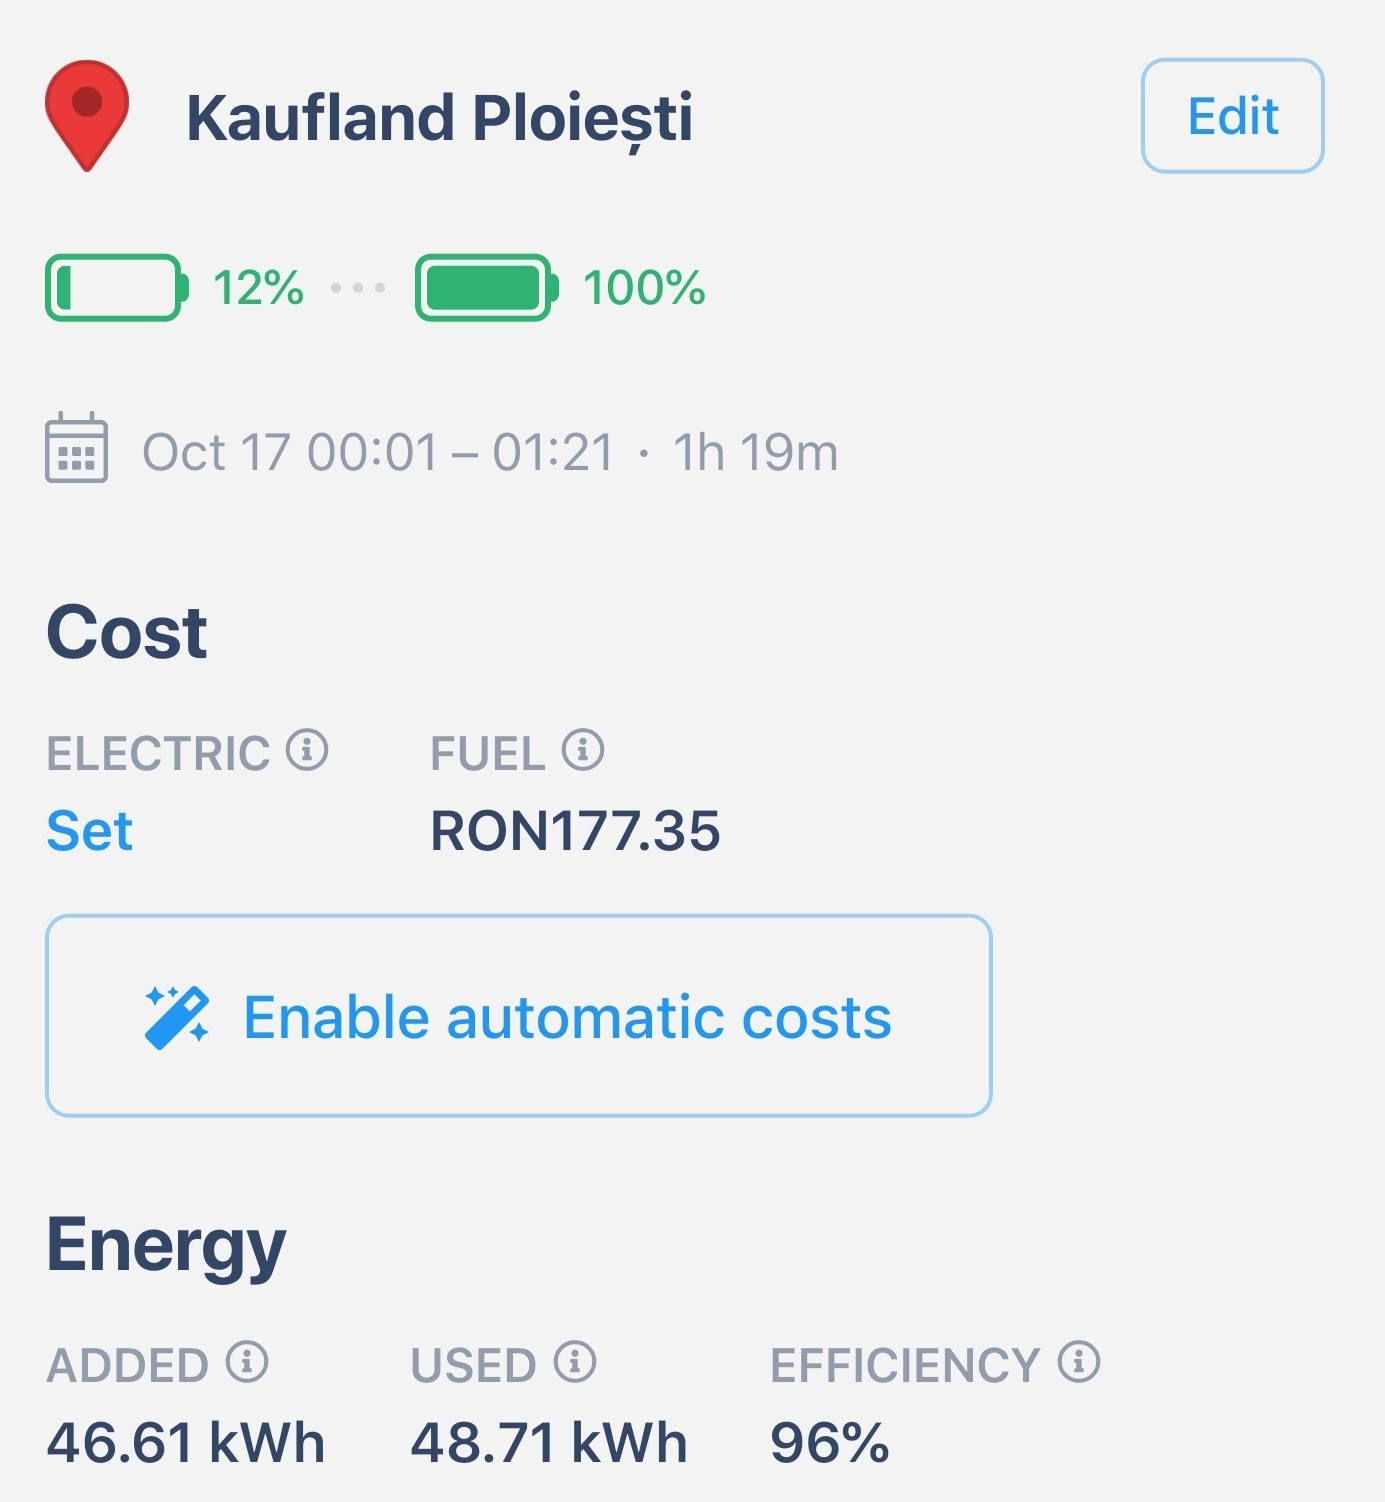
Task: Click the calendar icon beside Oct 17
Action: pyautogui.click(x=76, y=448)
